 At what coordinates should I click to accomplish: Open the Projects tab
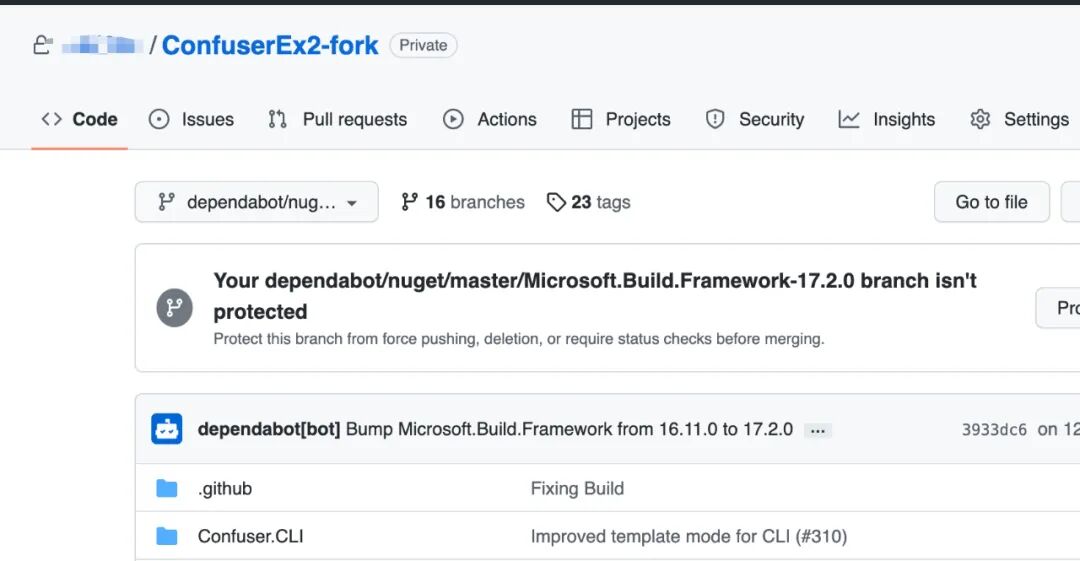(621, 119)
